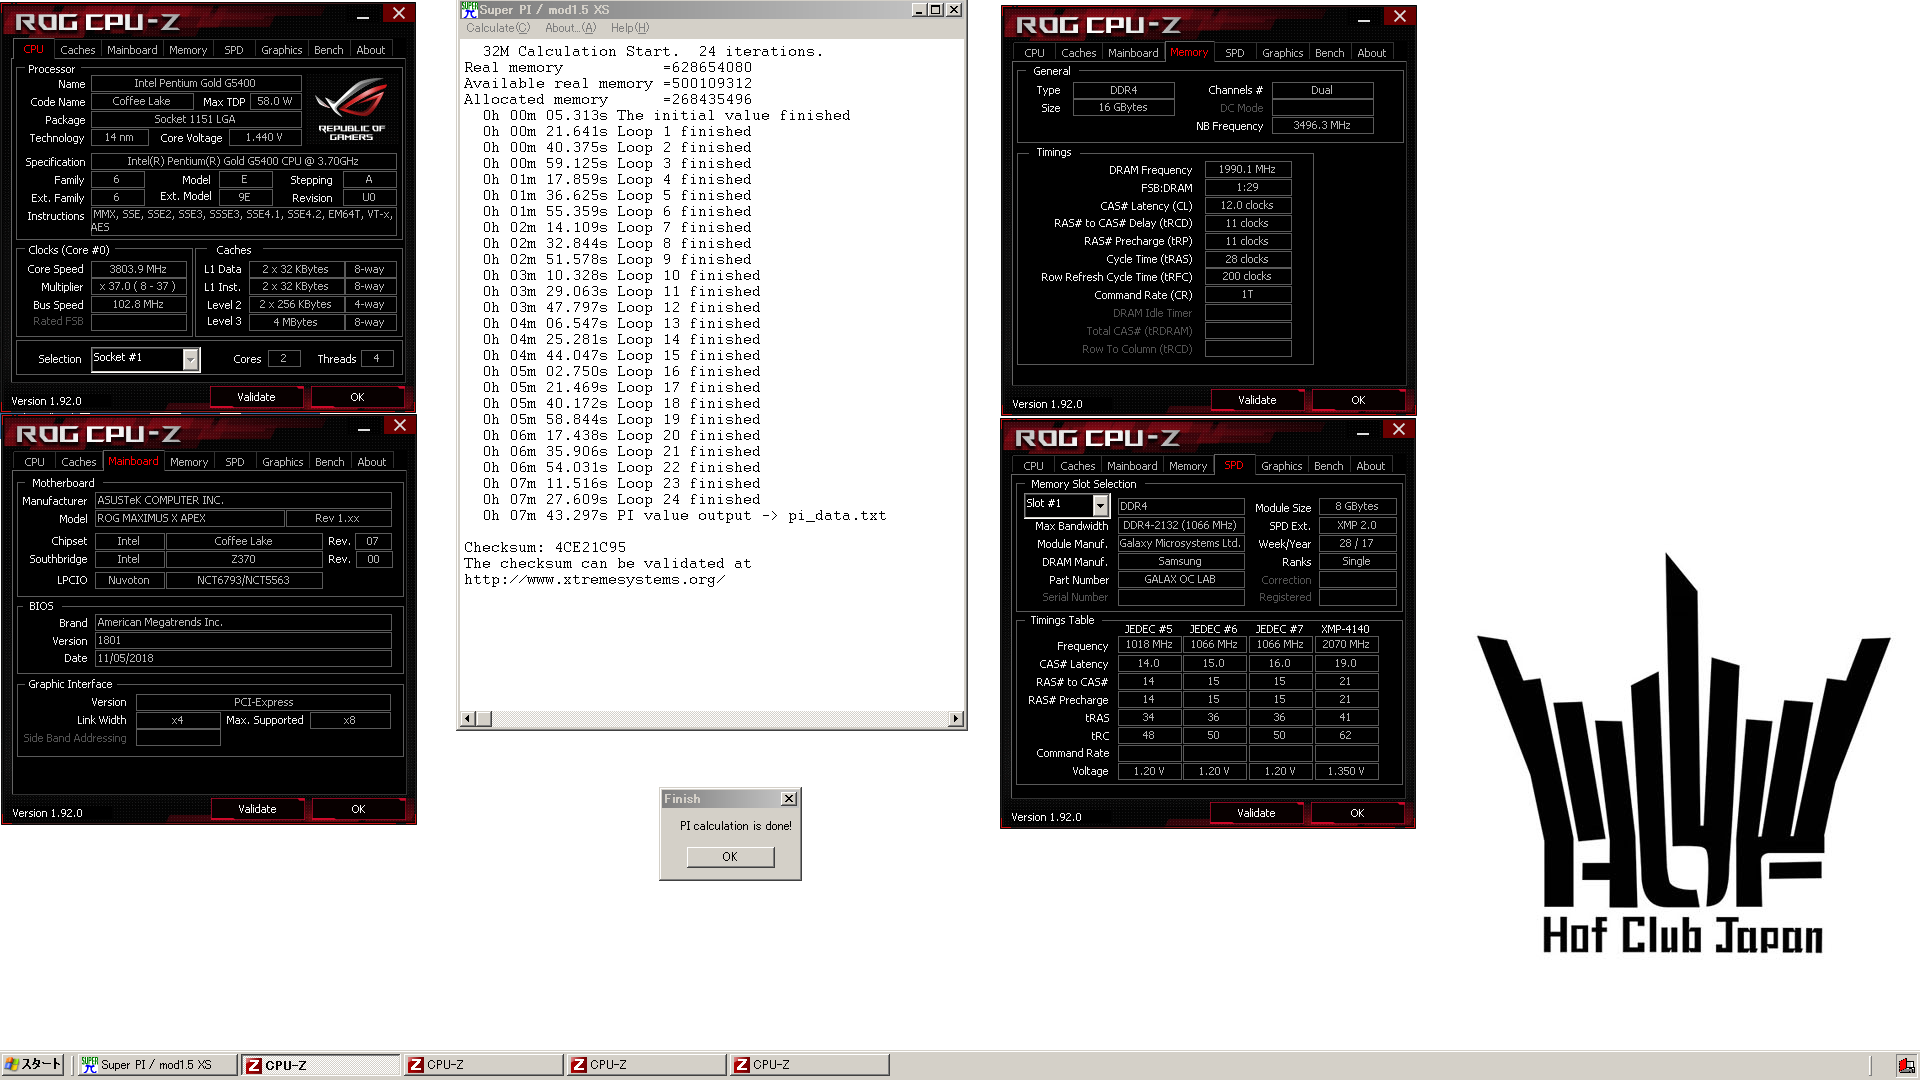
Task: Open Memory tab in Mainboard window
Action: pos(188,462)
